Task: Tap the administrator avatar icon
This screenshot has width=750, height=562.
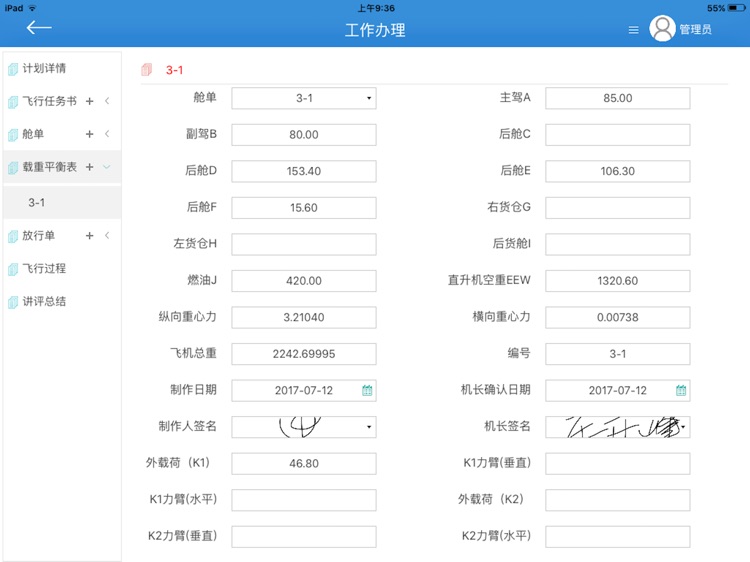Action: click(x=662, y=29)
